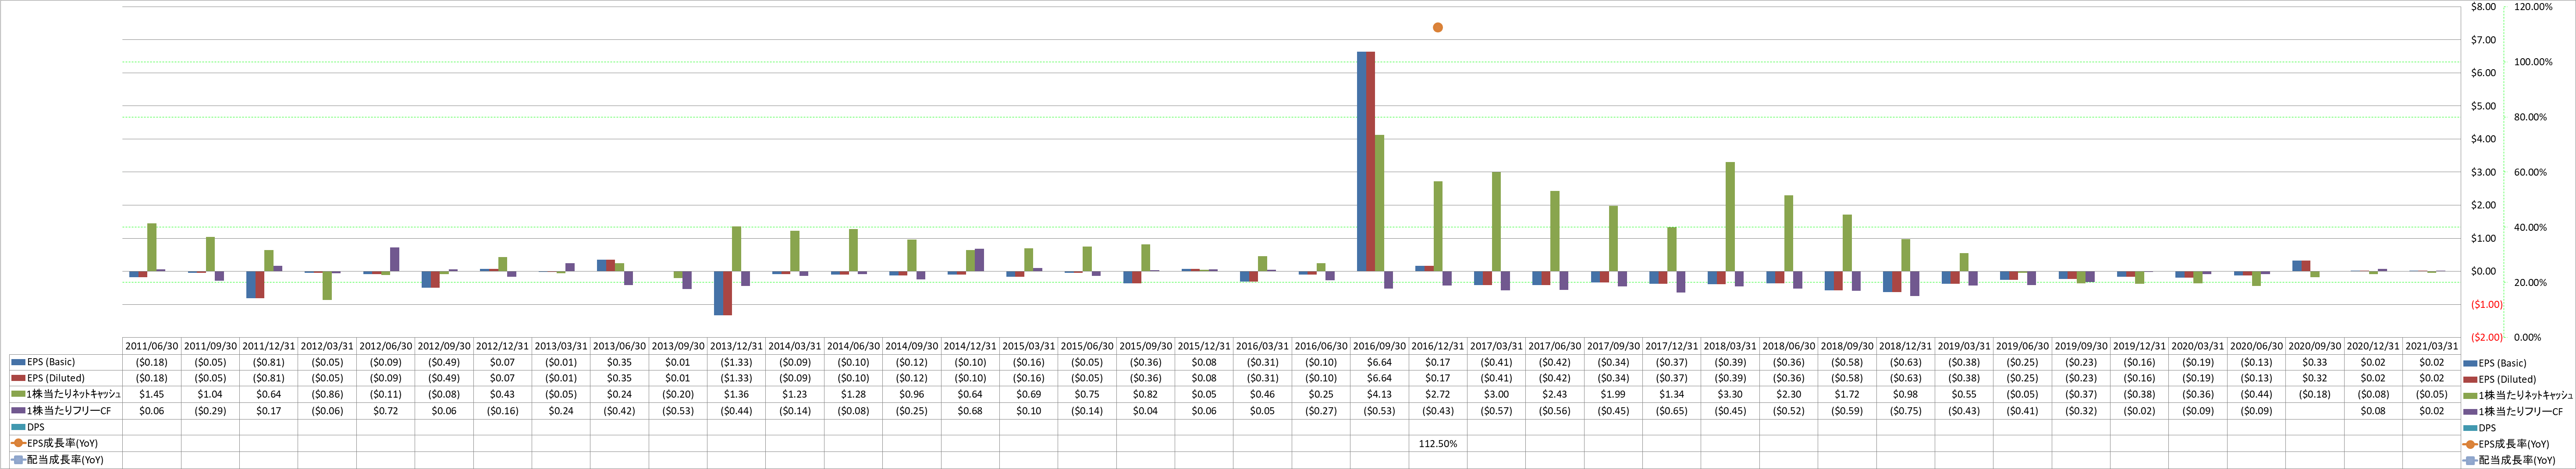The height and width of the screenshot is (469, 2576).
Task: Click the 0.00% secondary axis label
Action: pyautogui.click(x=2527, y=338)
